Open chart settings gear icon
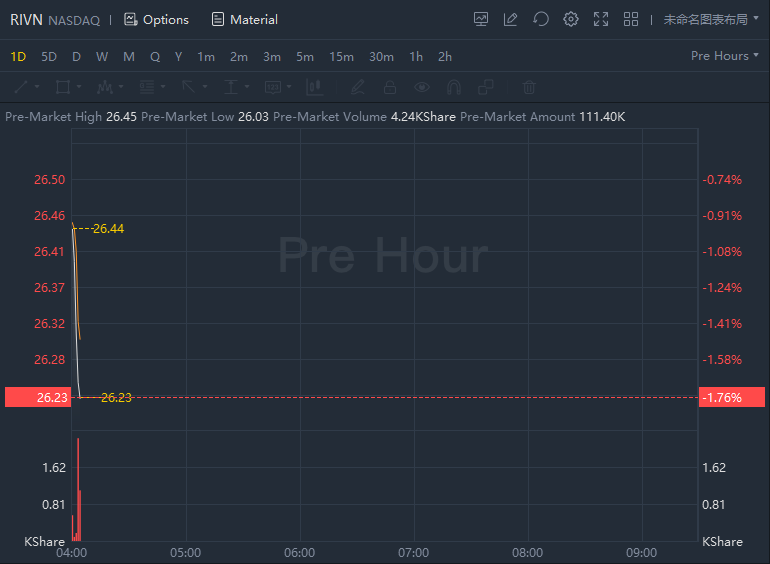The height and width of the screenshot is (564, 770). click(571, 19)
